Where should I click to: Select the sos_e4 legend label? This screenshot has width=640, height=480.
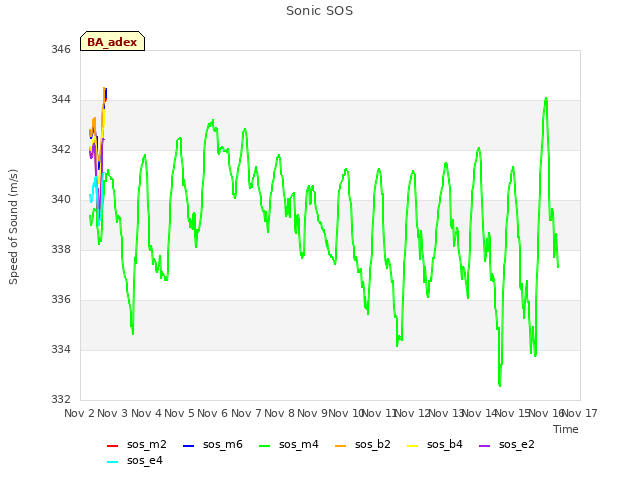pyautogui.click(x=144, y=460)
